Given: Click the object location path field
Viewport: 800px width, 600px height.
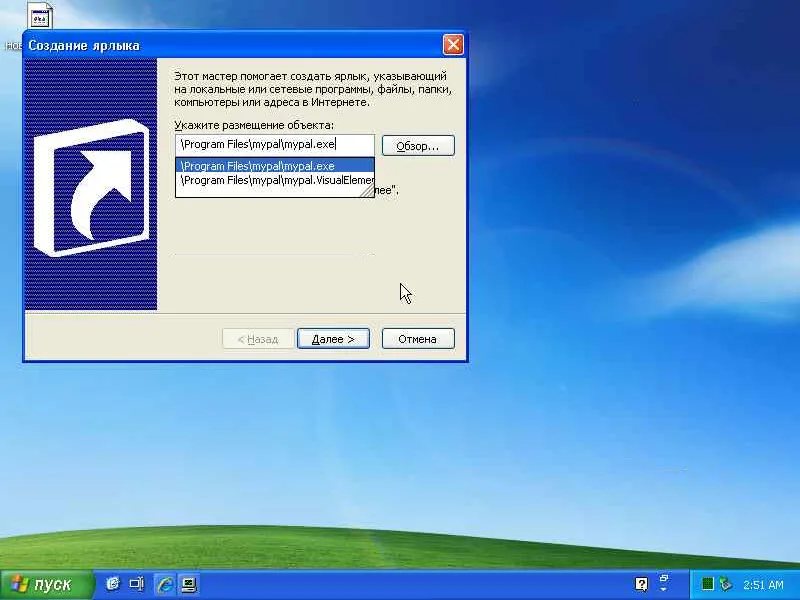Looking at the screenshot, I should (x=275, y=144).
